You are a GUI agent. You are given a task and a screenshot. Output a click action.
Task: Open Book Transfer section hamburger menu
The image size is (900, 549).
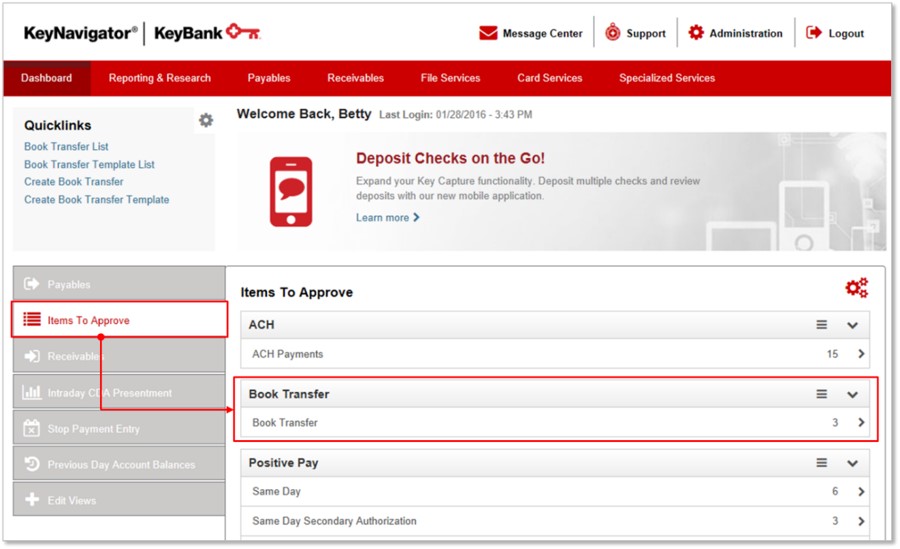[821, 394]
